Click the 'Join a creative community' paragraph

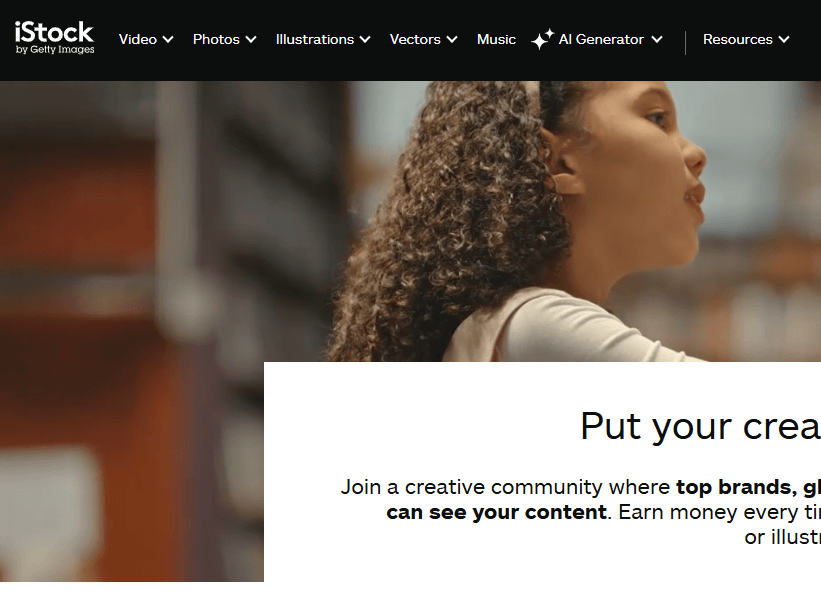pyautogui.click(x=581, y=512)
